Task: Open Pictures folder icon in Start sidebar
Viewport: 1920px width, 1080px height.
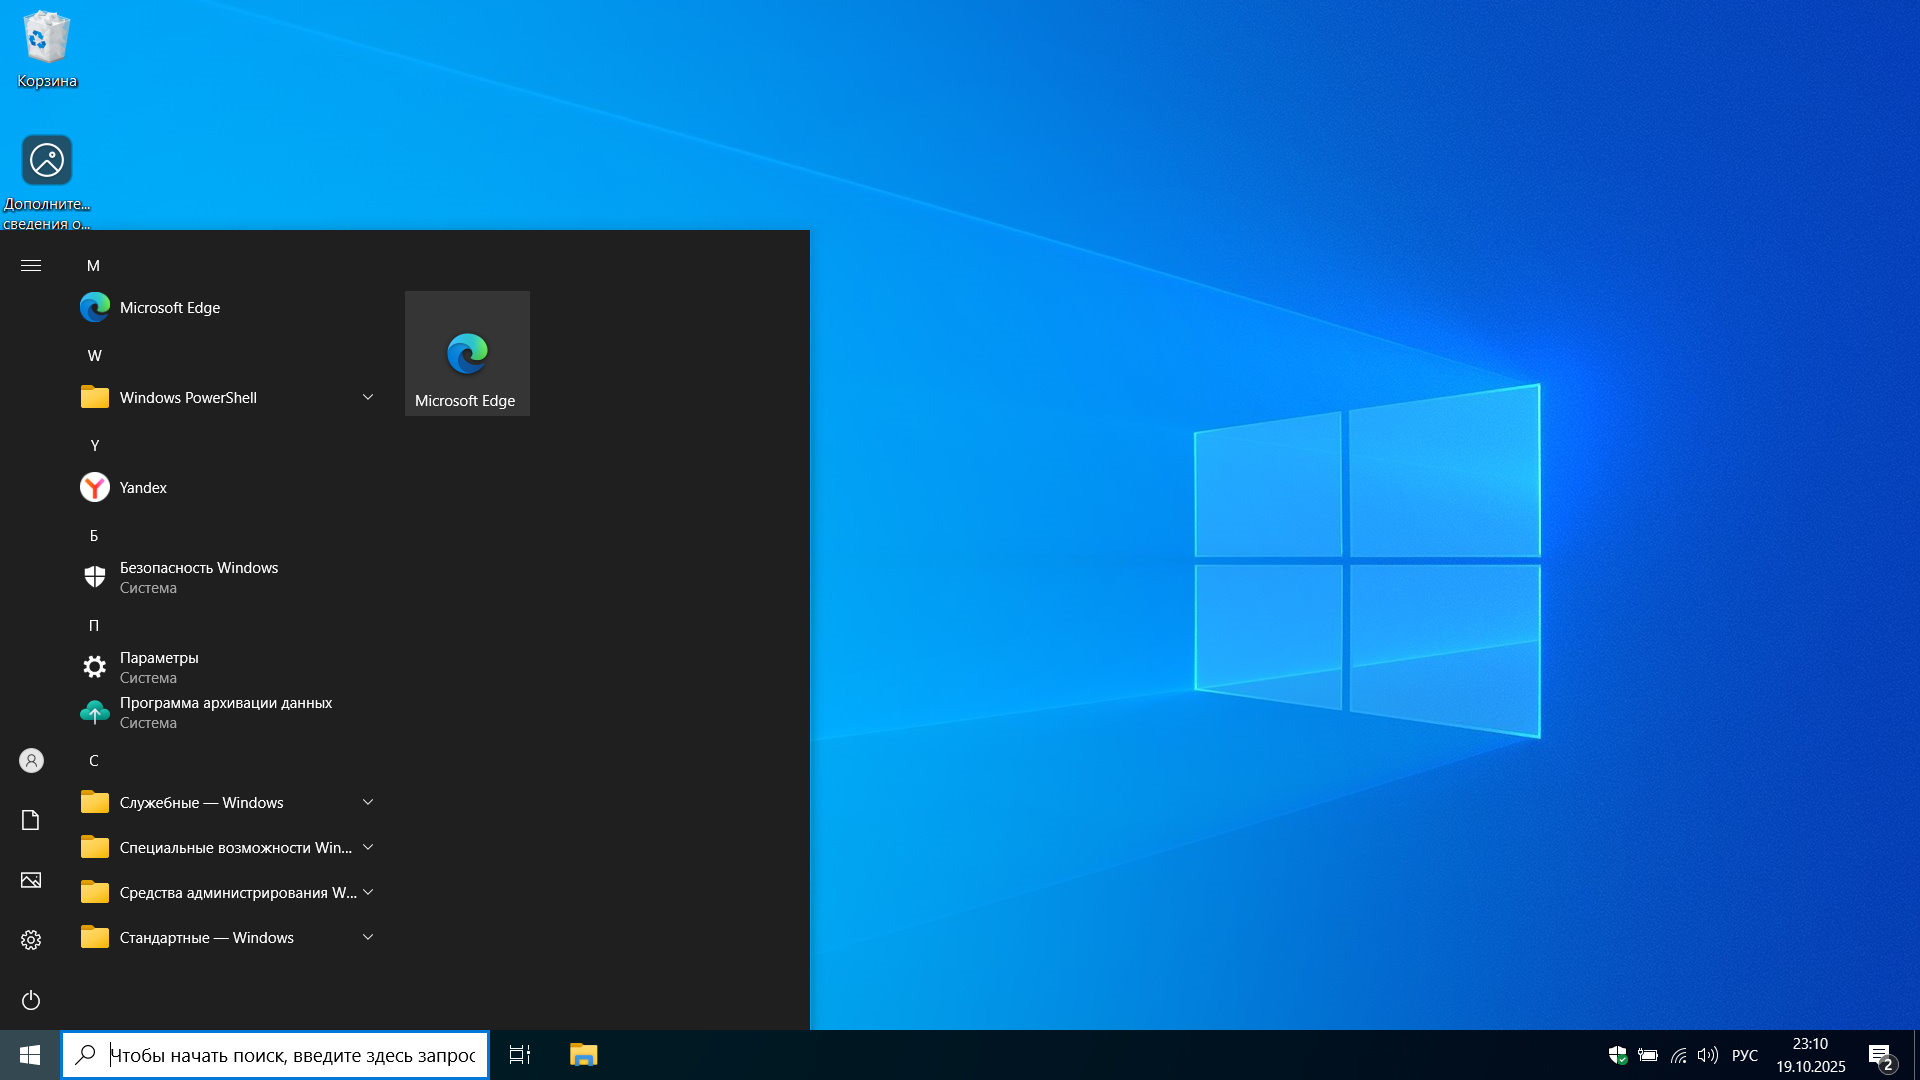Action: click(31, 880)
